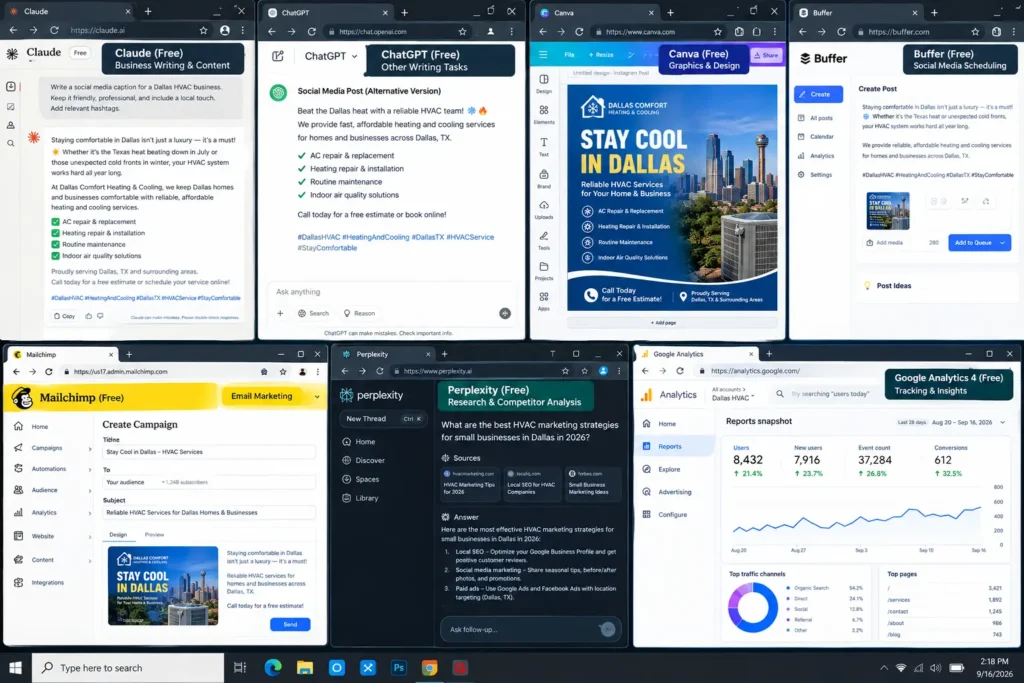Viewport: 1024px width, 683px height.
Task: Open Uploads in Canva sidebar
Action: tap(544, 209)
